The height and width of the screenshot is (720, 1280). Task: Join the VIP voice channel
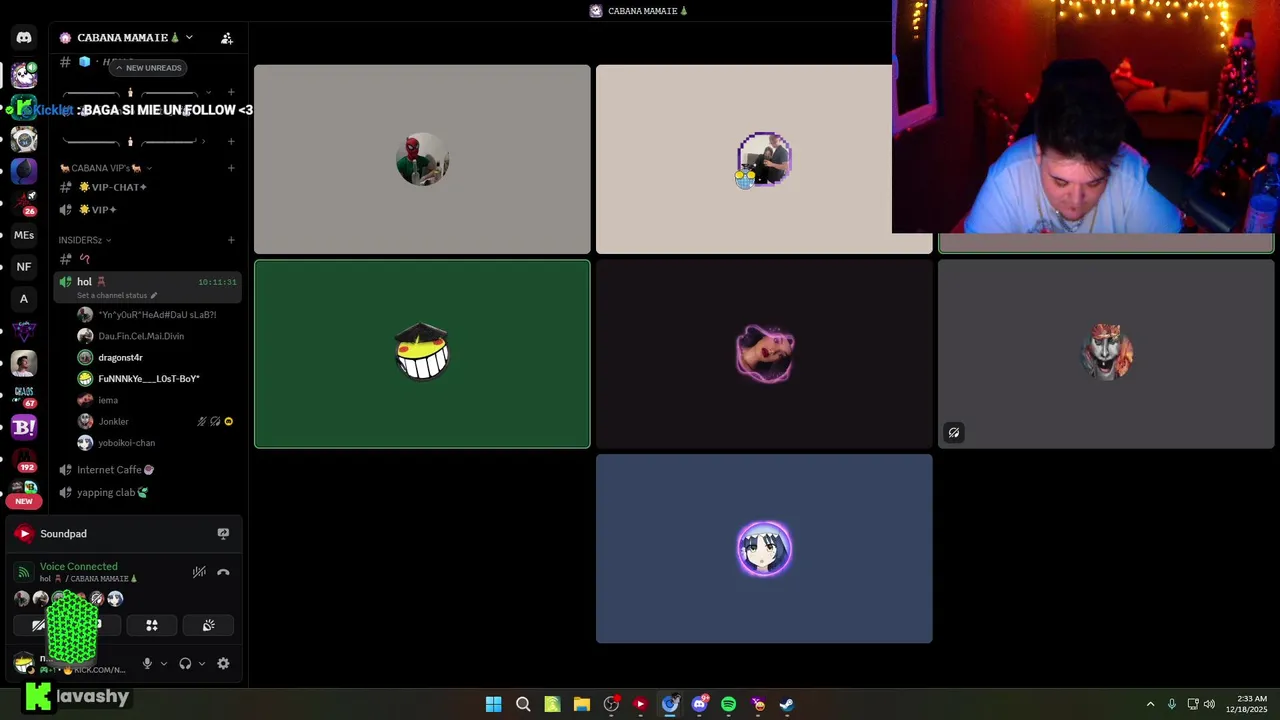tap(148, 210)
